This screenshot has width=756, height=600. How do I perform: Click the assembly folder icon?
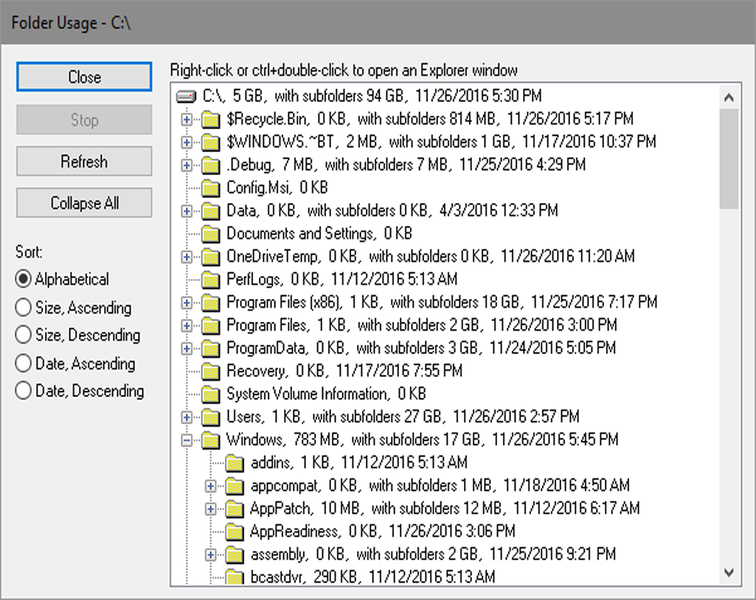(x=234, y=555)
